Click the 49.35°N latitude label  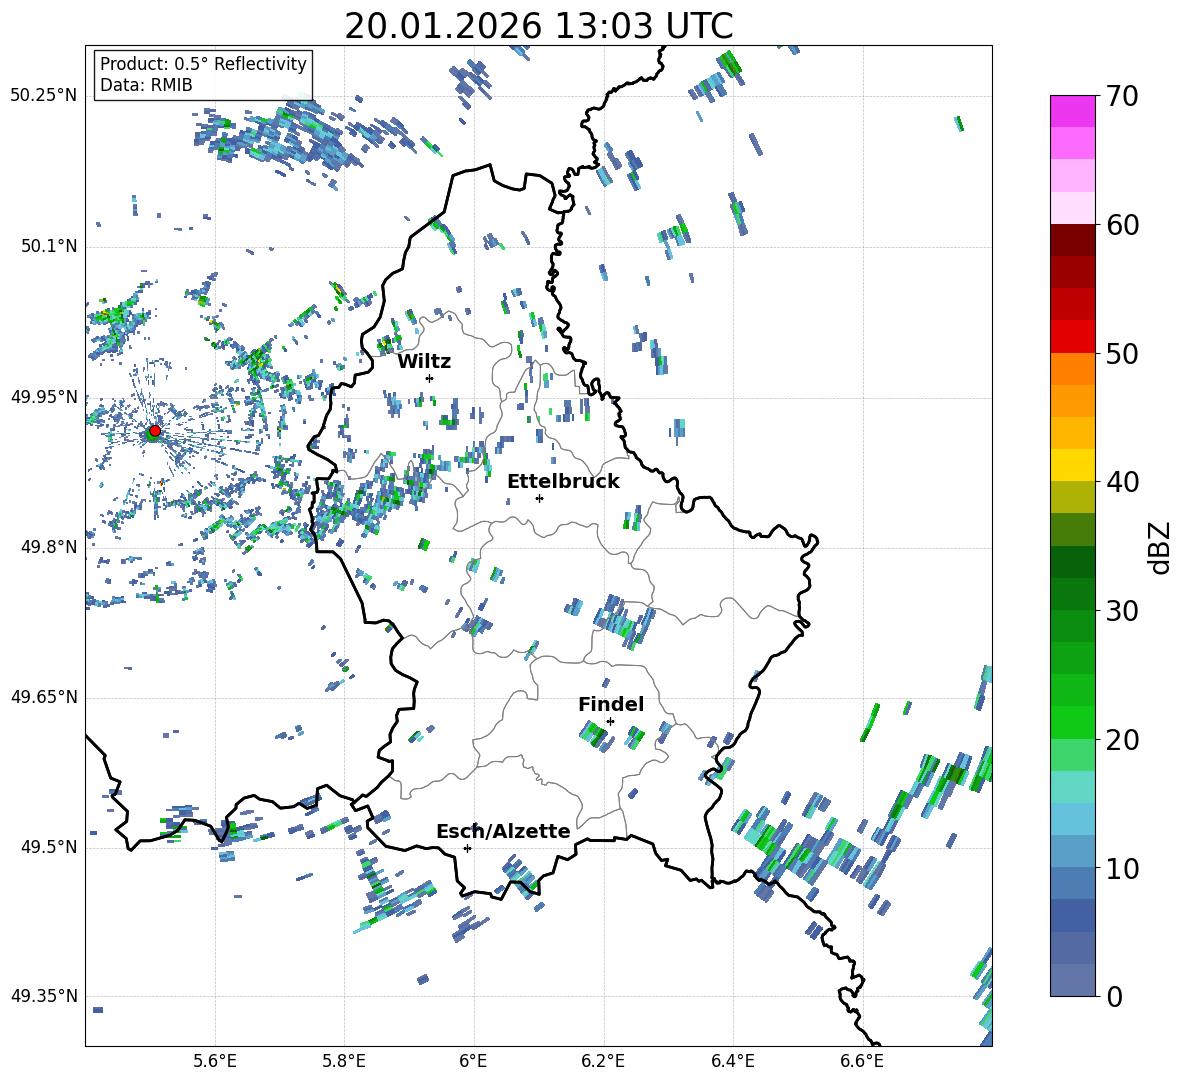[44, 996]
